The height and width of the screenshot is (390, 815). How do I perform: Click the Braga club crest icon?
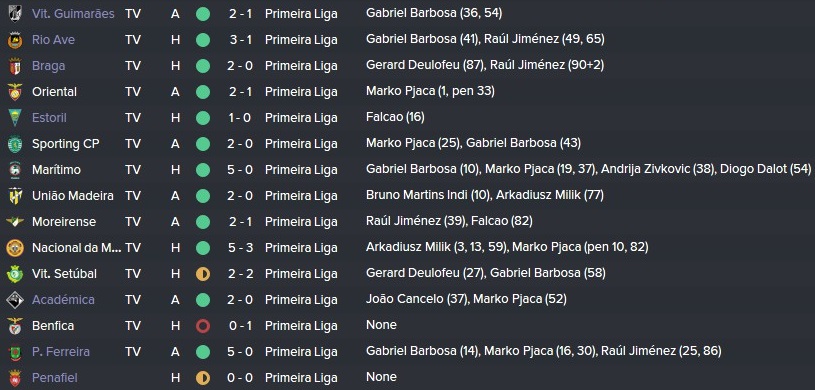(x=15, y=66)
